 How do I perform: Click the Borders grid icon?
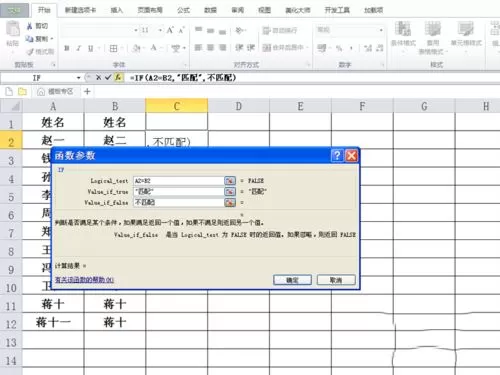113,48
